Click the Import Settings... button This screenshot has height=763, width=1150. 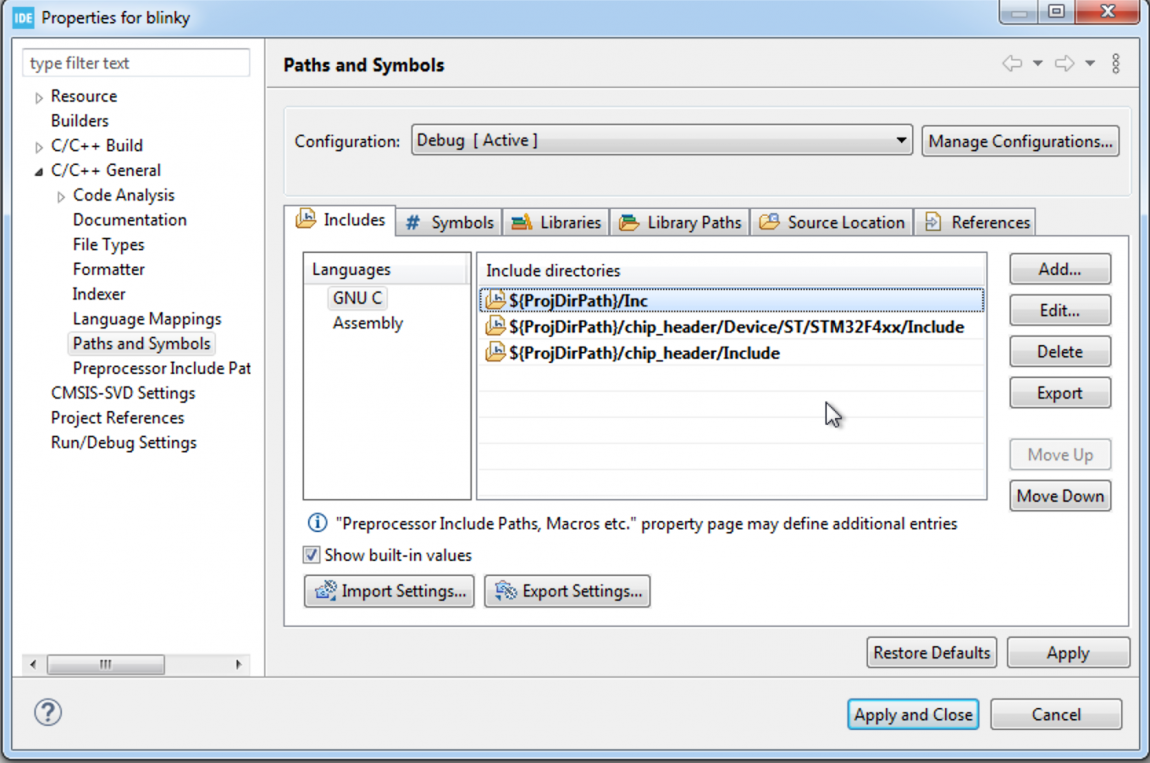[x=389, y=591]
